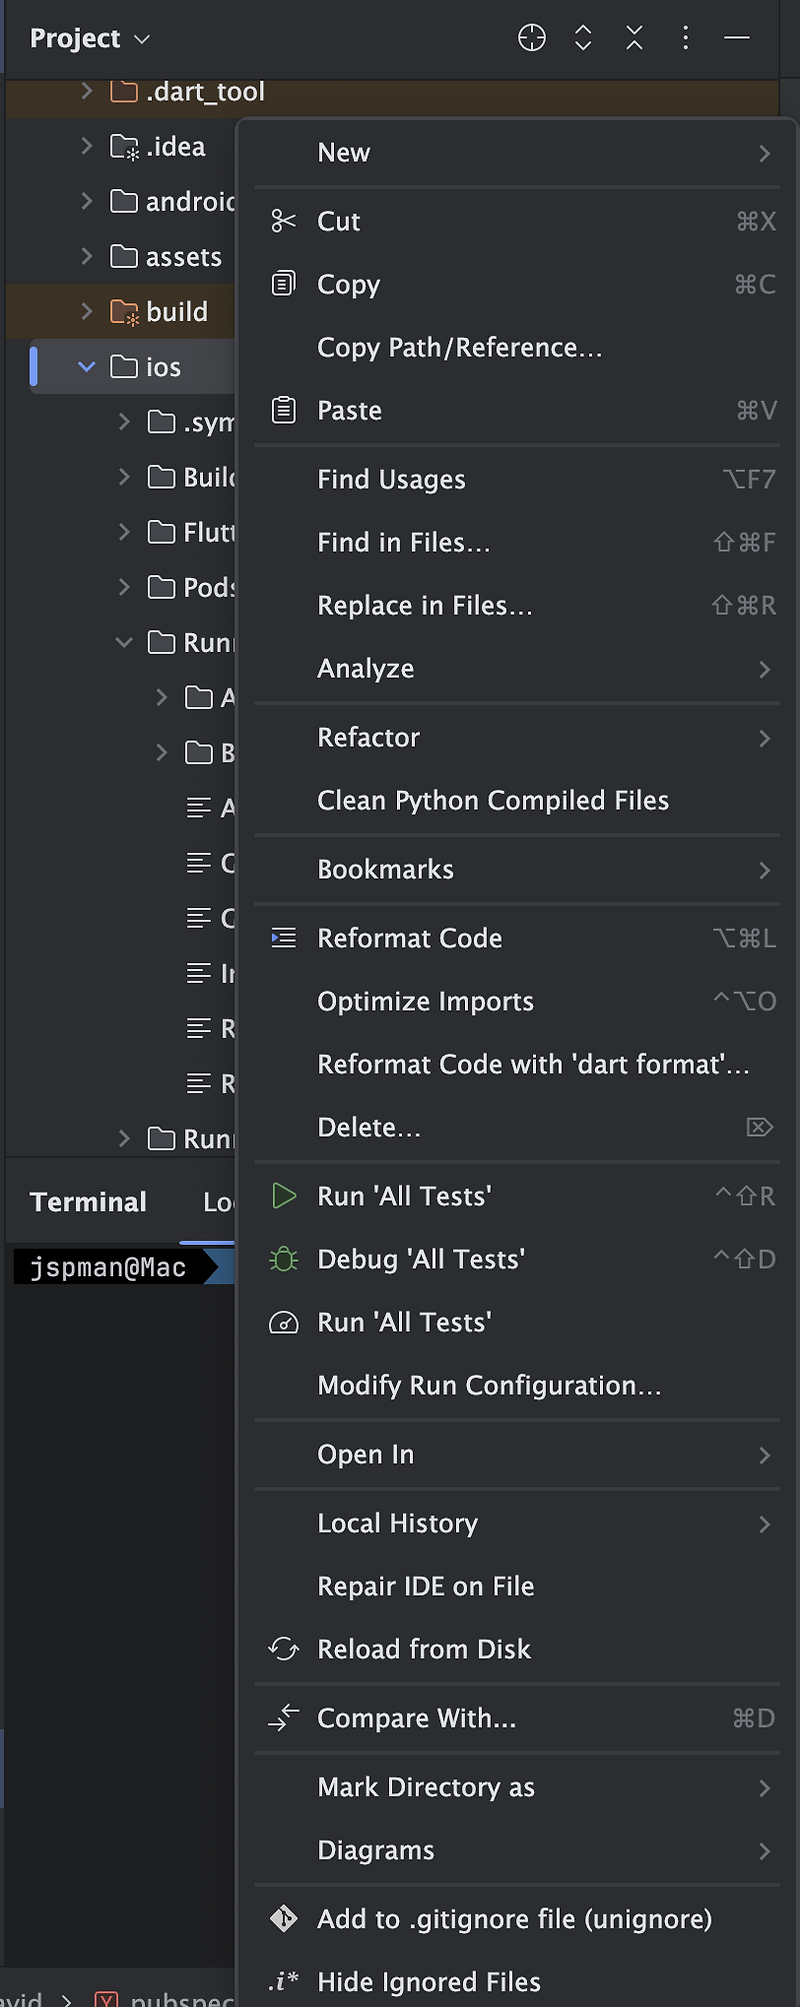This screenshot has width=800, height=2007.
Task: Click the Expand All arrows icon
Action: click(x=583, y=38)
